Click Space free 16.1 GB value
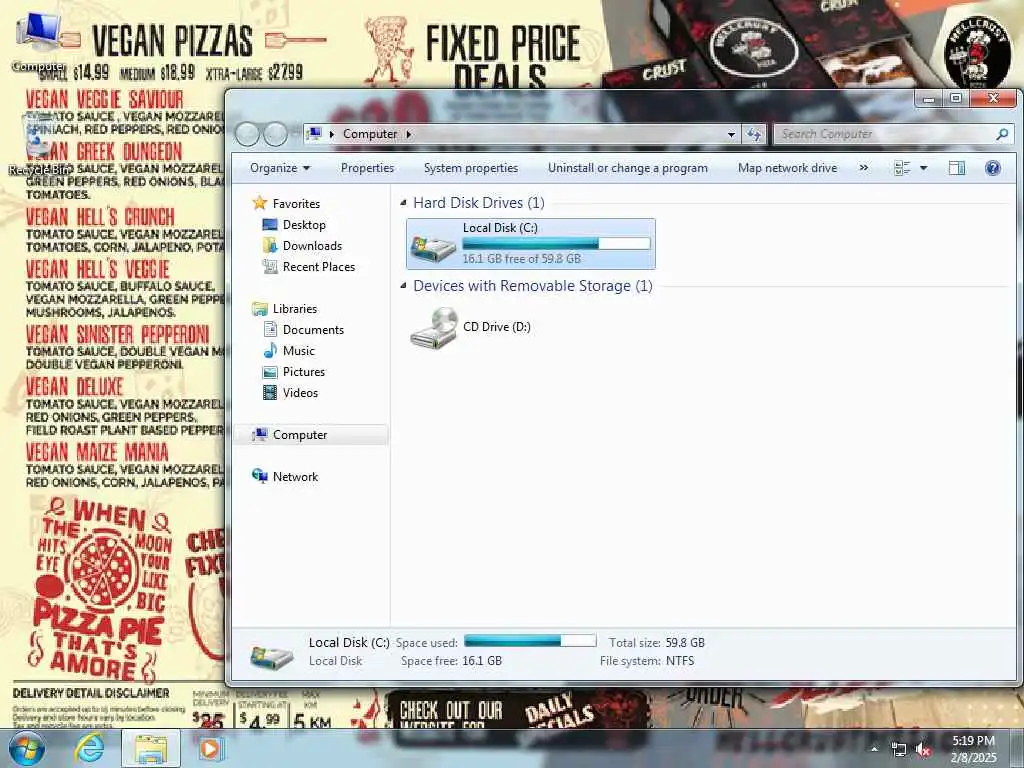1024x768 pixels. click(x=482, y=661)
